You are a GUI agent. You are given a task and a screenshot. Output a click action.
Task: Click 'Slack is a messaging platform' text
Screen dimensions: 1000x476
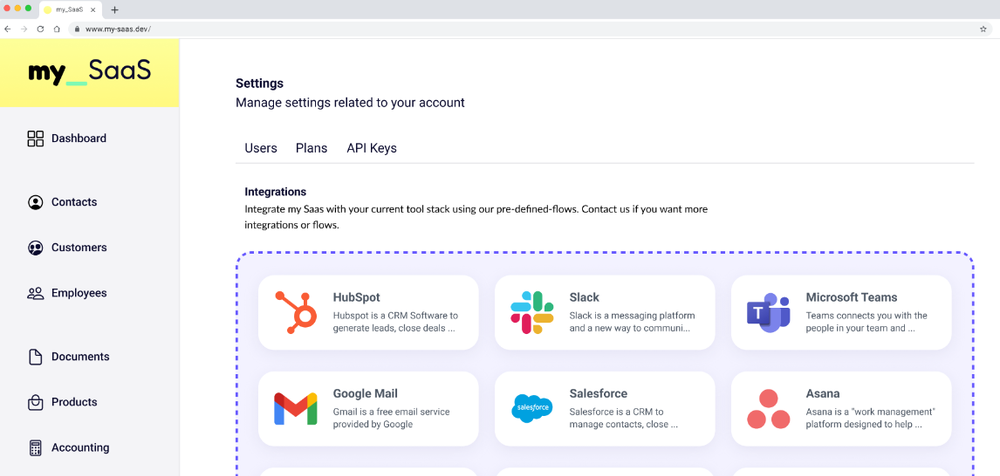632,316
